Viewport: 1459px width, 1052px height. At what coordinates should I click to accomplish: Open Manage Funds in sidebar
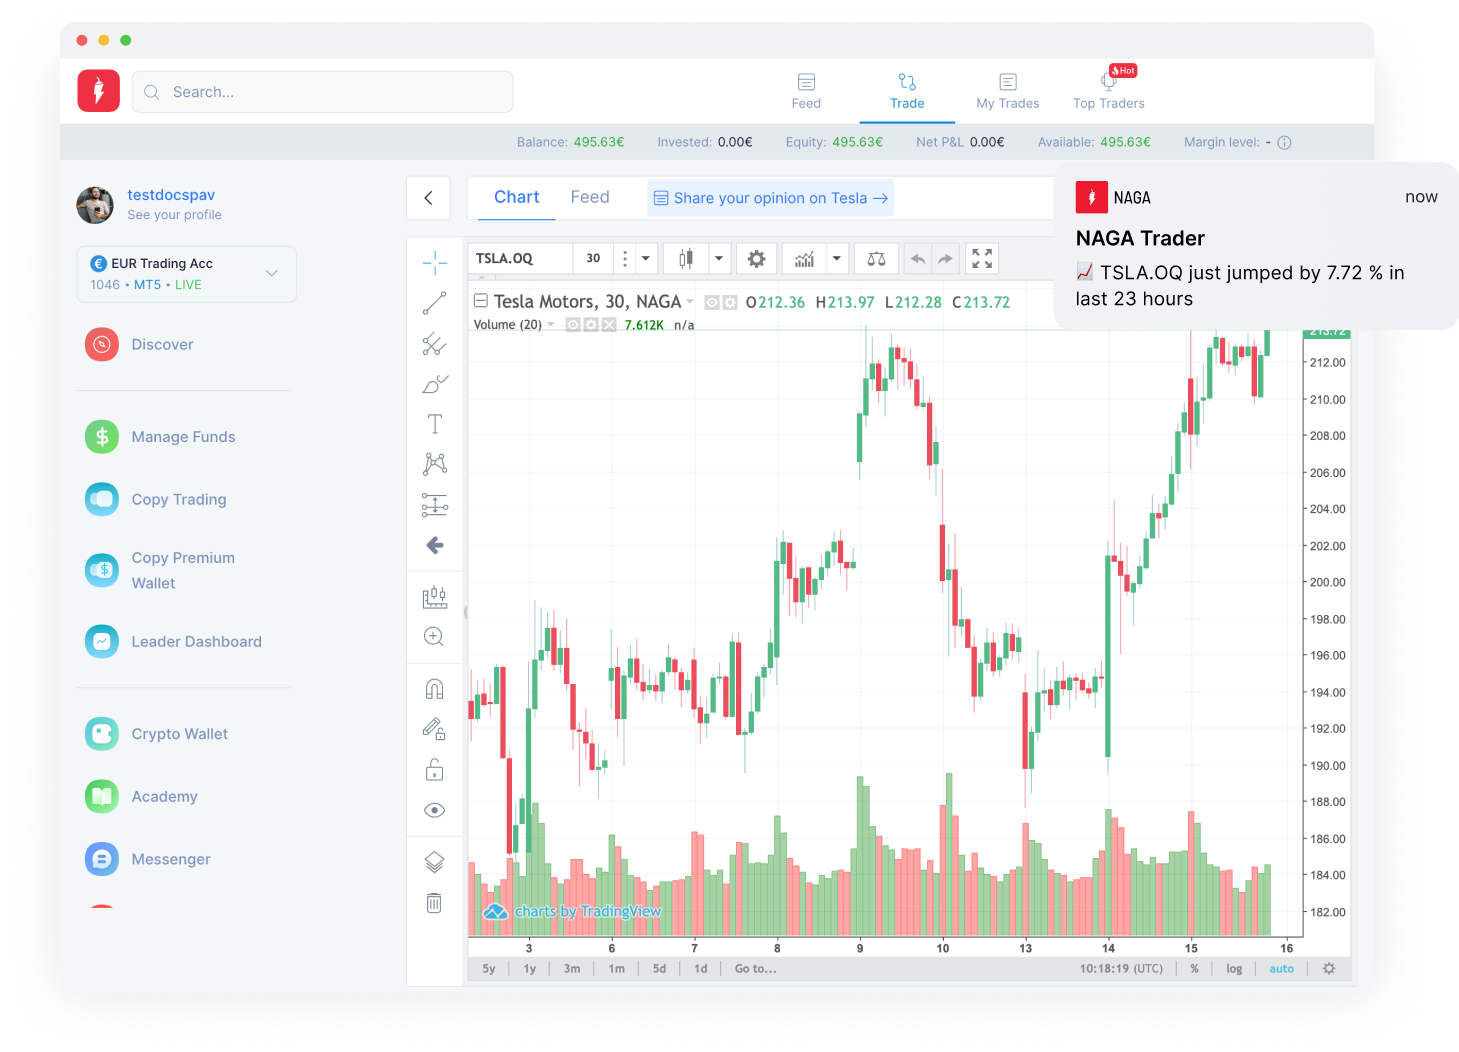160,437
